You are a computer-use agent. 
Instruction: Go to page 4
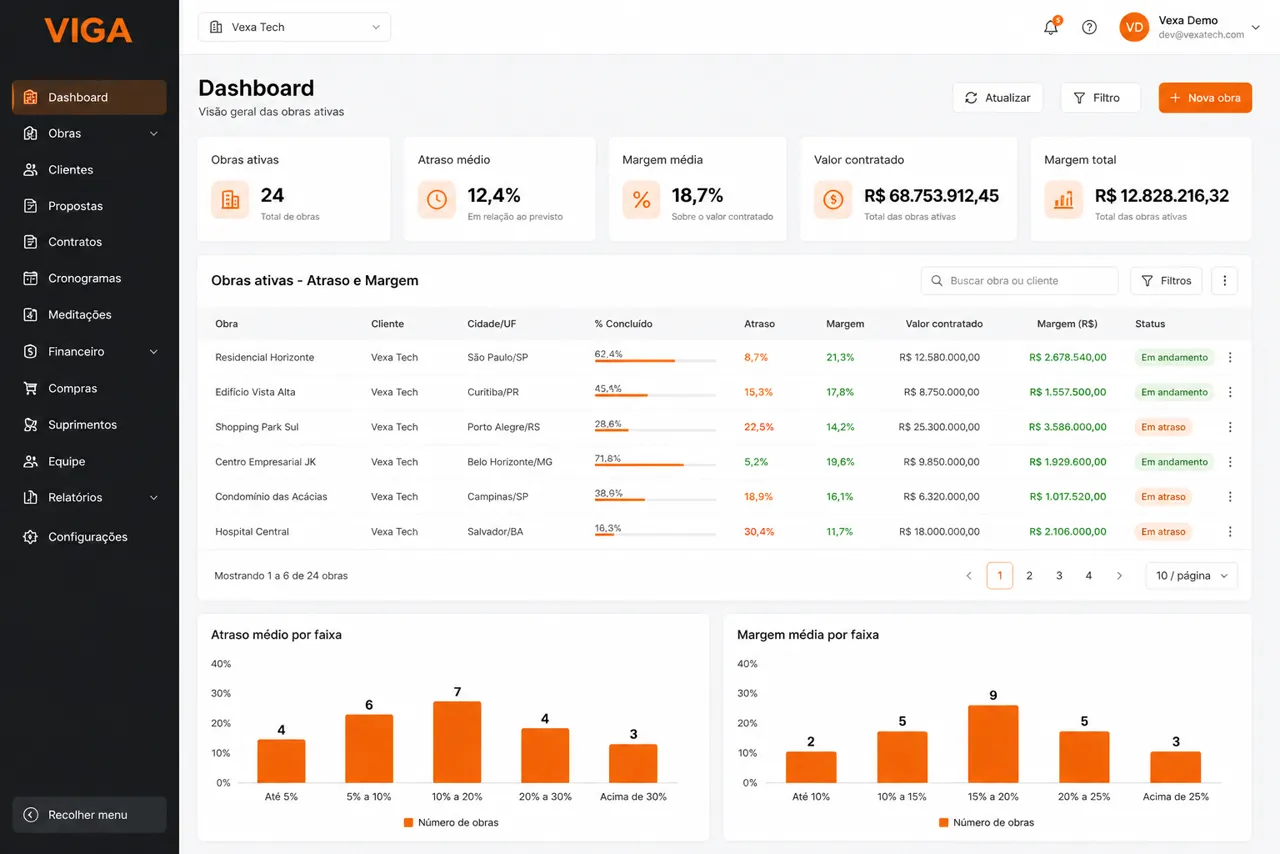pyautogui.click(x=1089, y=576)
